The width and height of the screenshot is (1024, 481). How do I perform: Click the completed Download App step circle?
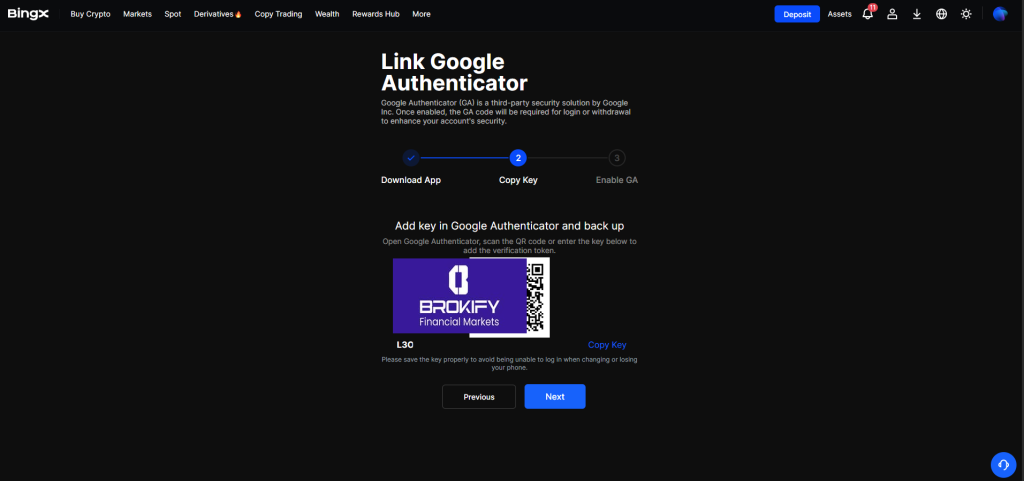(x=410, y=157)
